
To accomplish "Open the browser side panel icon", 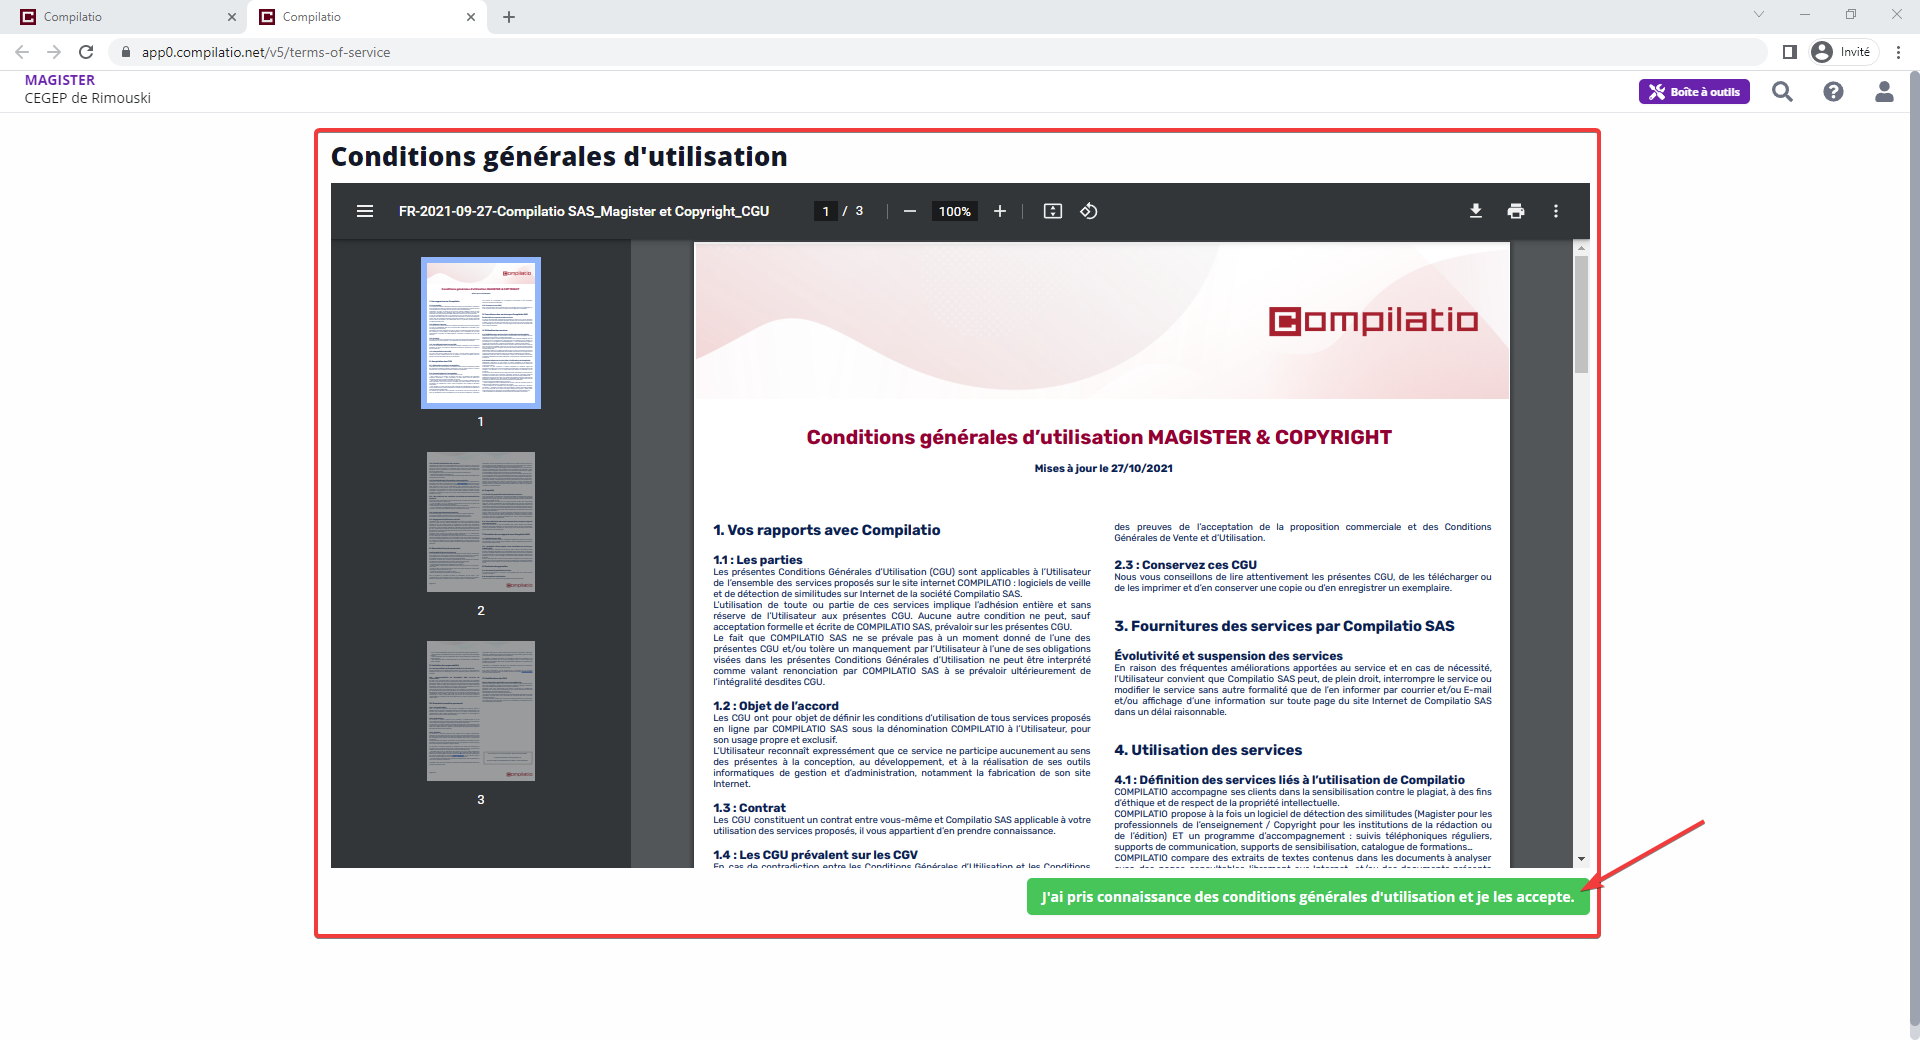I will (1790, 52).
